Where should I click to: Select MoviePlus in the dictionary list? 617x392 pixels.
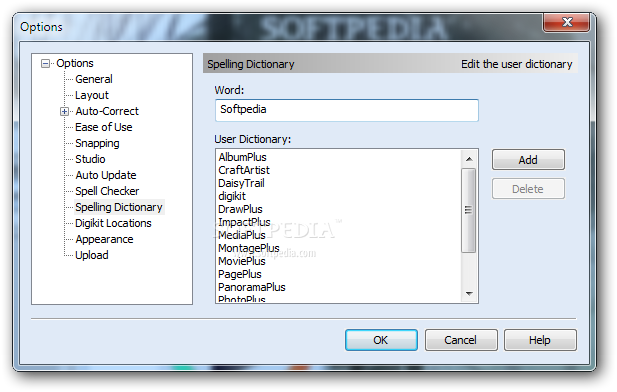click(242, 261)
